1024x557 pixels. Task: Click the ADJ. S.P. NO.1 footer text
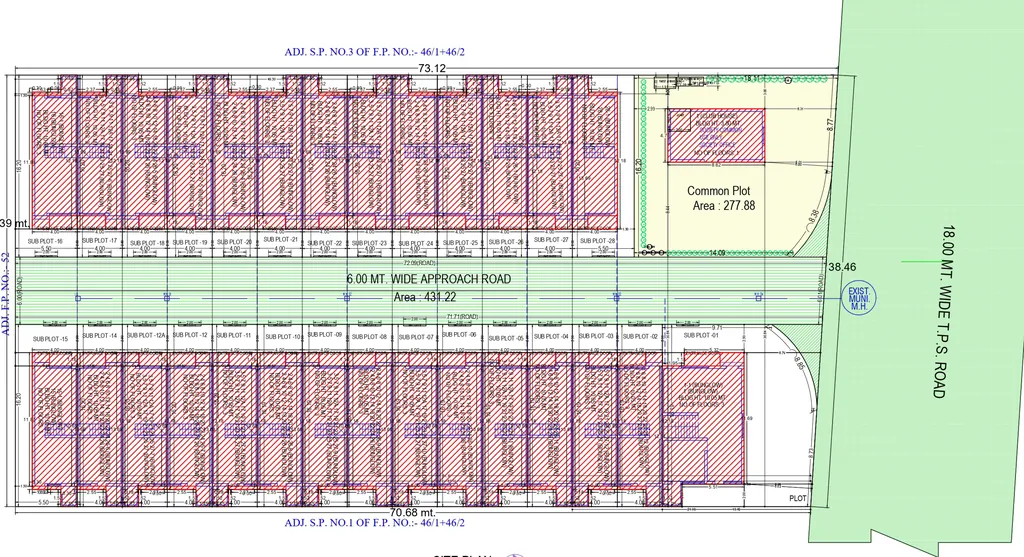point(374,522)
